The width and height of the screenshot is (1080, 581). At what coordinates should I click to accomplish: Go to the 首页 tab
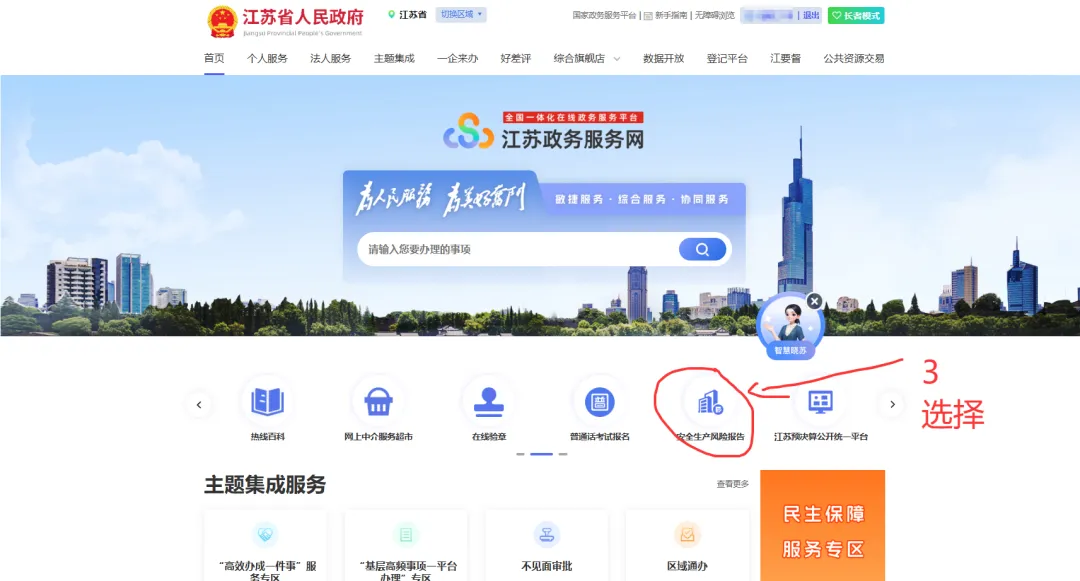click(x=214, y=59)
